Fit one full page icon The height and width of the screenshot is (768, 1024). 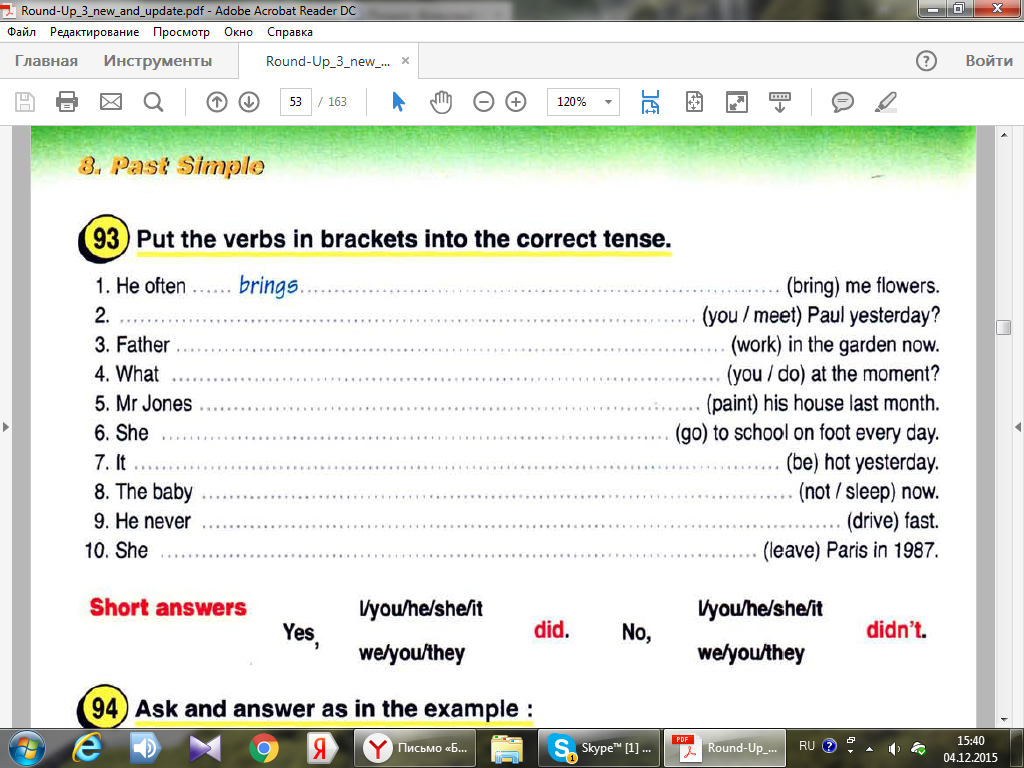click(x=694, y=102)
